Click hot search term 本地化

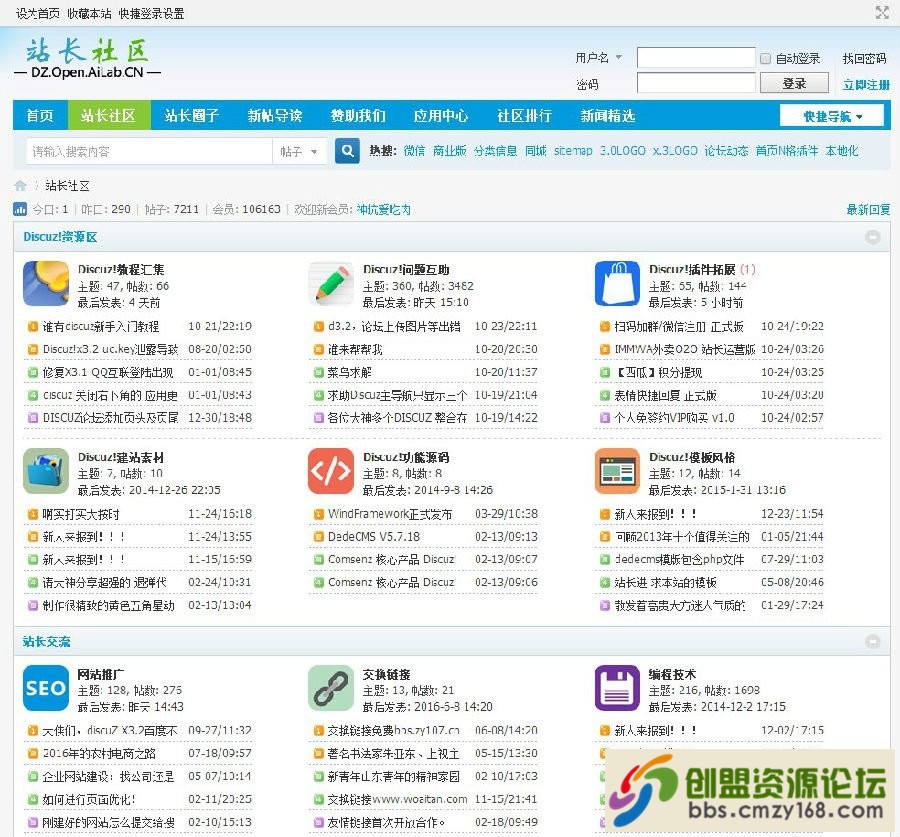tap(841, 150)
